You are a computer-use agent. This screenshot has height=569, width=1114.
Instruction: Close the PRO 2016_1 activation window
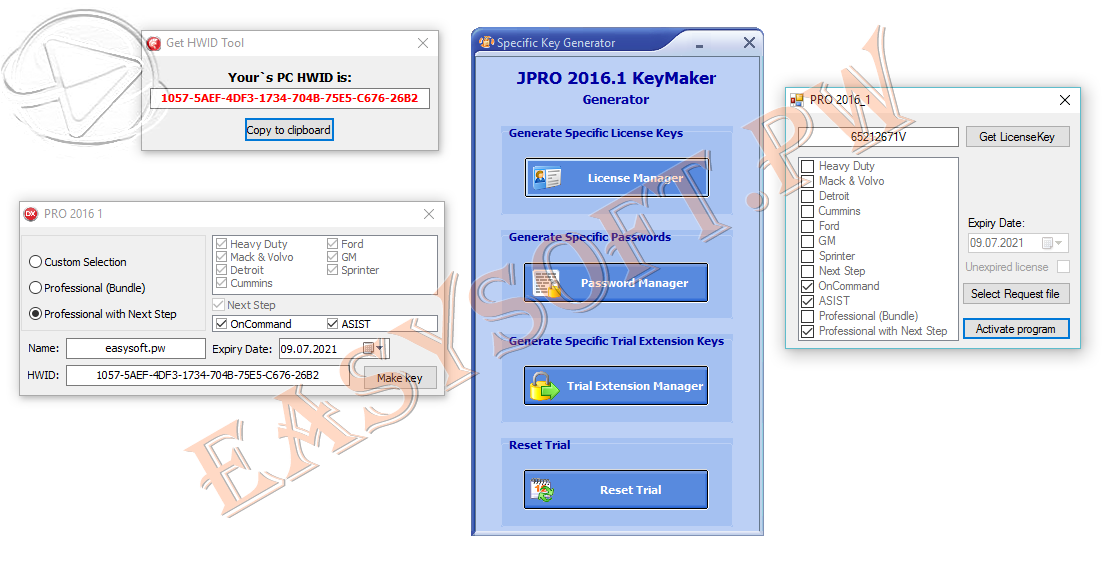coord(1064,100)
